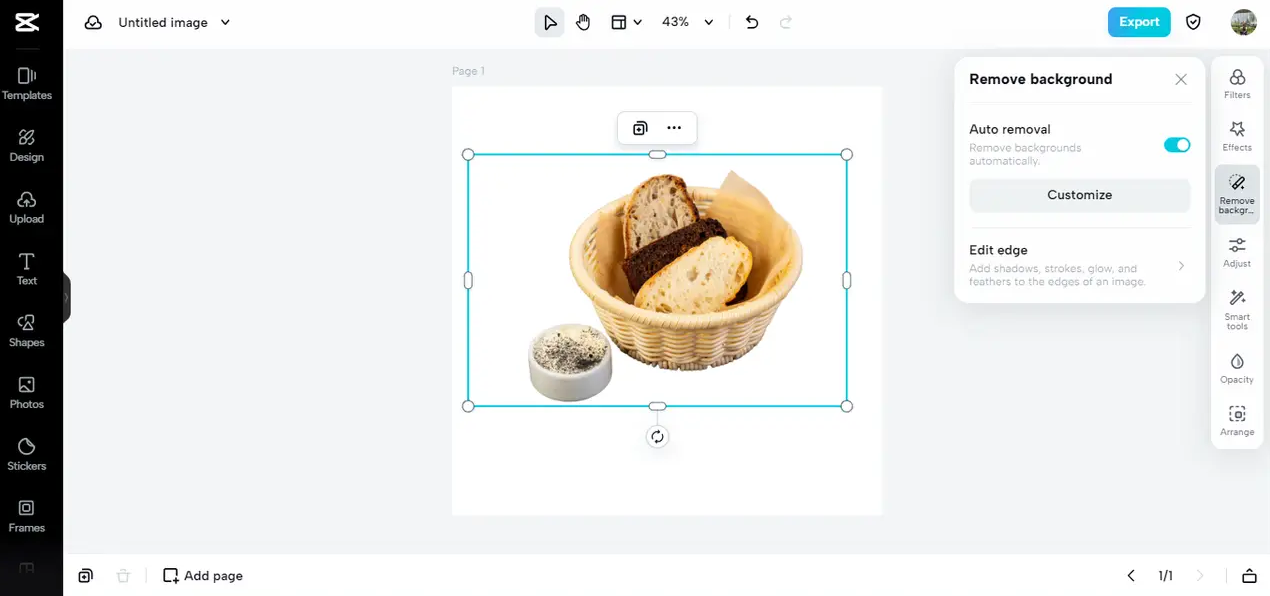The width and height of the screenshot is (1270, 596).
Task: Select the hand pan tool
Action: 583,22
